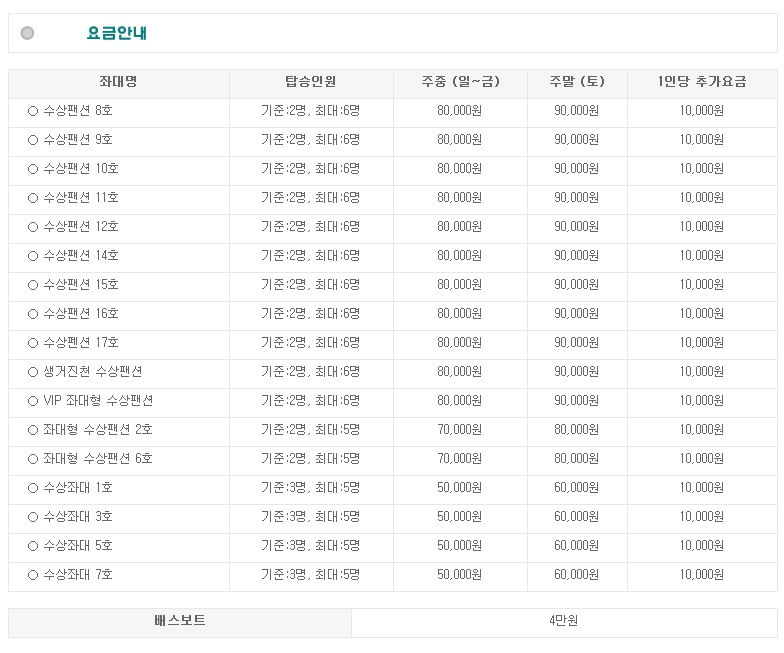Click the gray circle icon beside 요금안내

coord(28,33)
